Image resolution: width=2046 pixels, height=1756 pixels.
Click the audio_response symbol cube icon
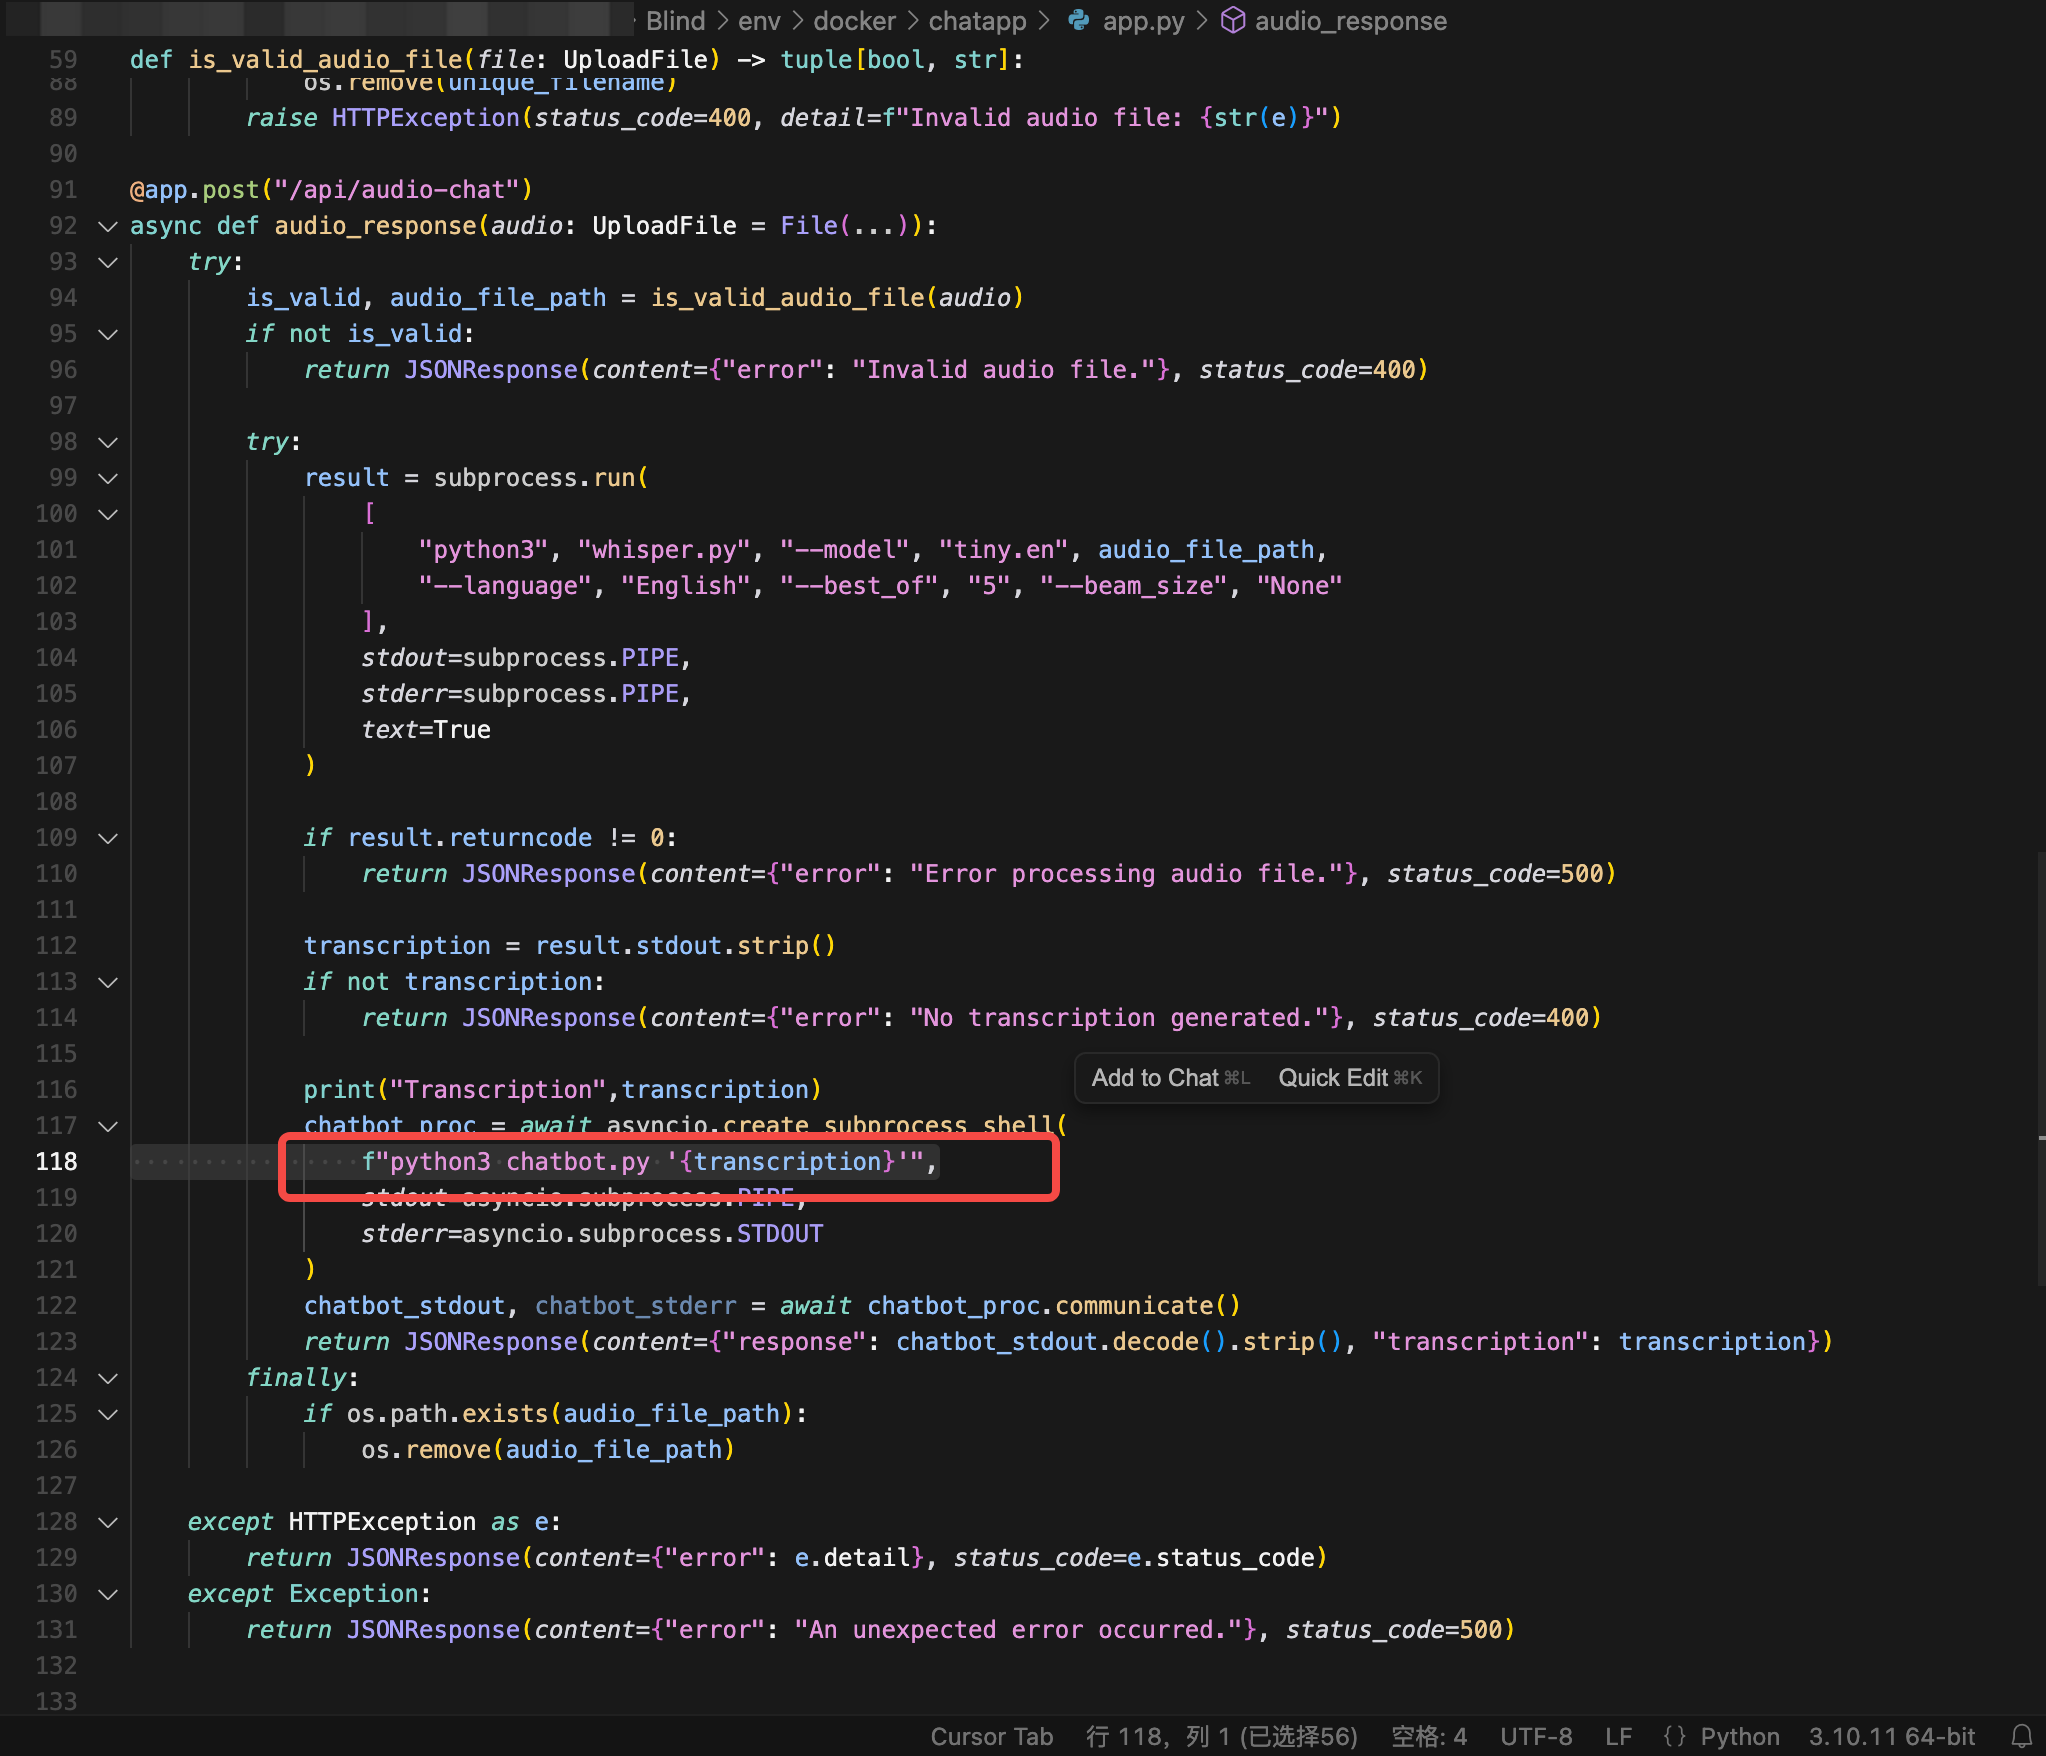[x=1233, y=20]
